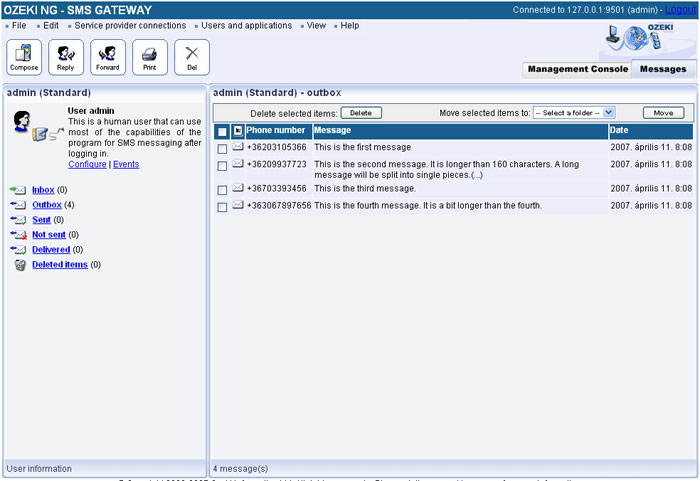Open the Events link
The height and width of the screenshot is (481, 700).
click(x=126, y=164)
